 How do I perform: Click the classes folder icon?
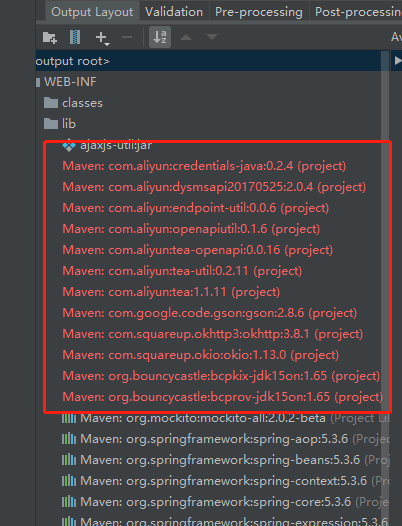pyautogui.click(x=51, y=103)
